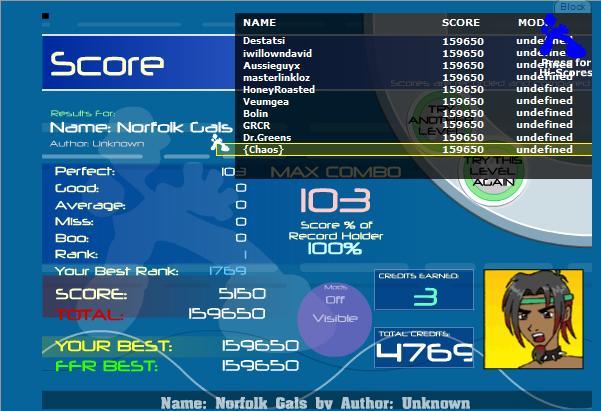Sort by the SCORE column header
Screen dimensions: 601x411
pos(461,22)
